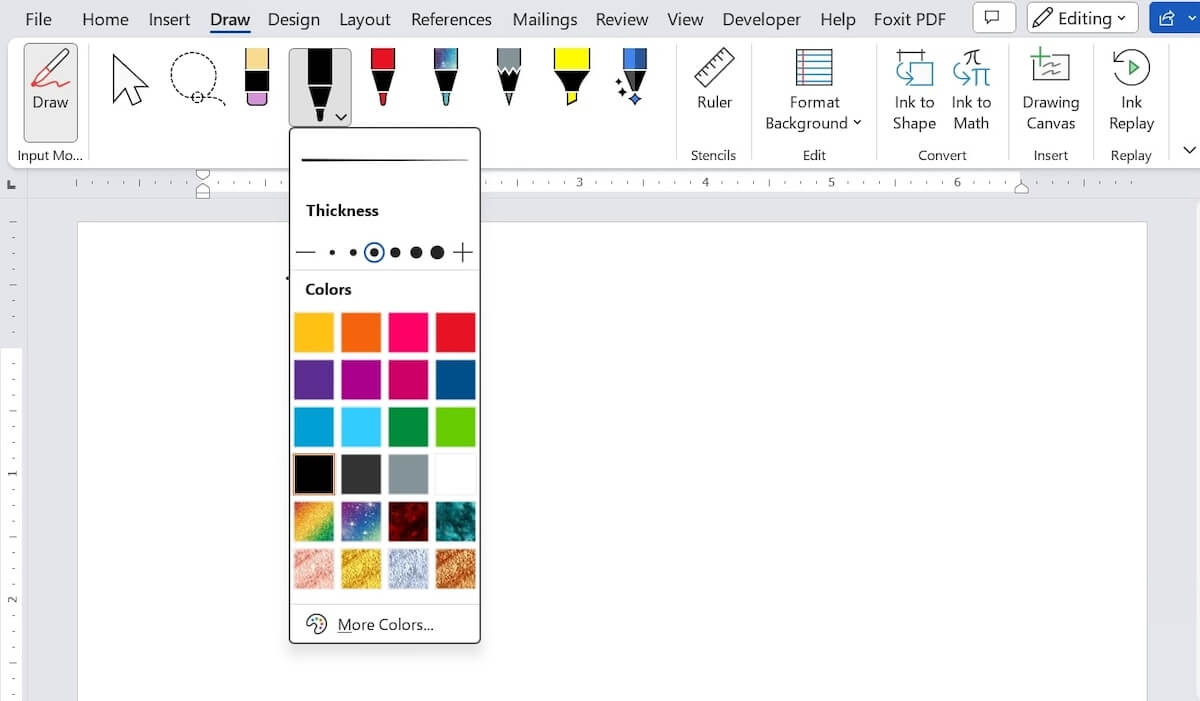This screenshot has width=1200, height=701.
Task: Click Ink to Shape
Action: (914, 90)
